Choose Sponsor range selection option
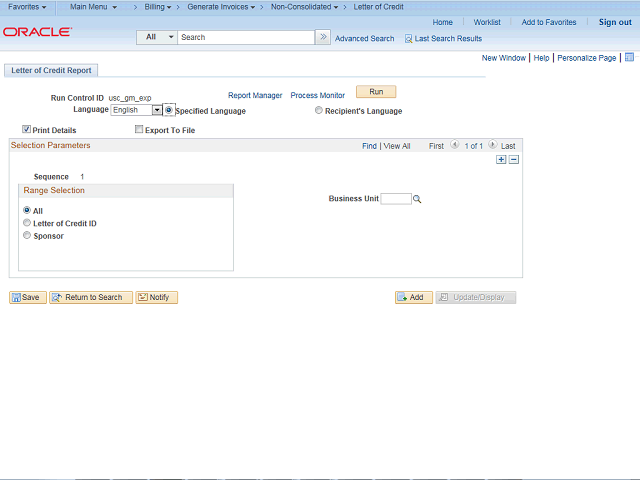Image resolution: width=640 pixels, height=480 pixels. point(27,236)
